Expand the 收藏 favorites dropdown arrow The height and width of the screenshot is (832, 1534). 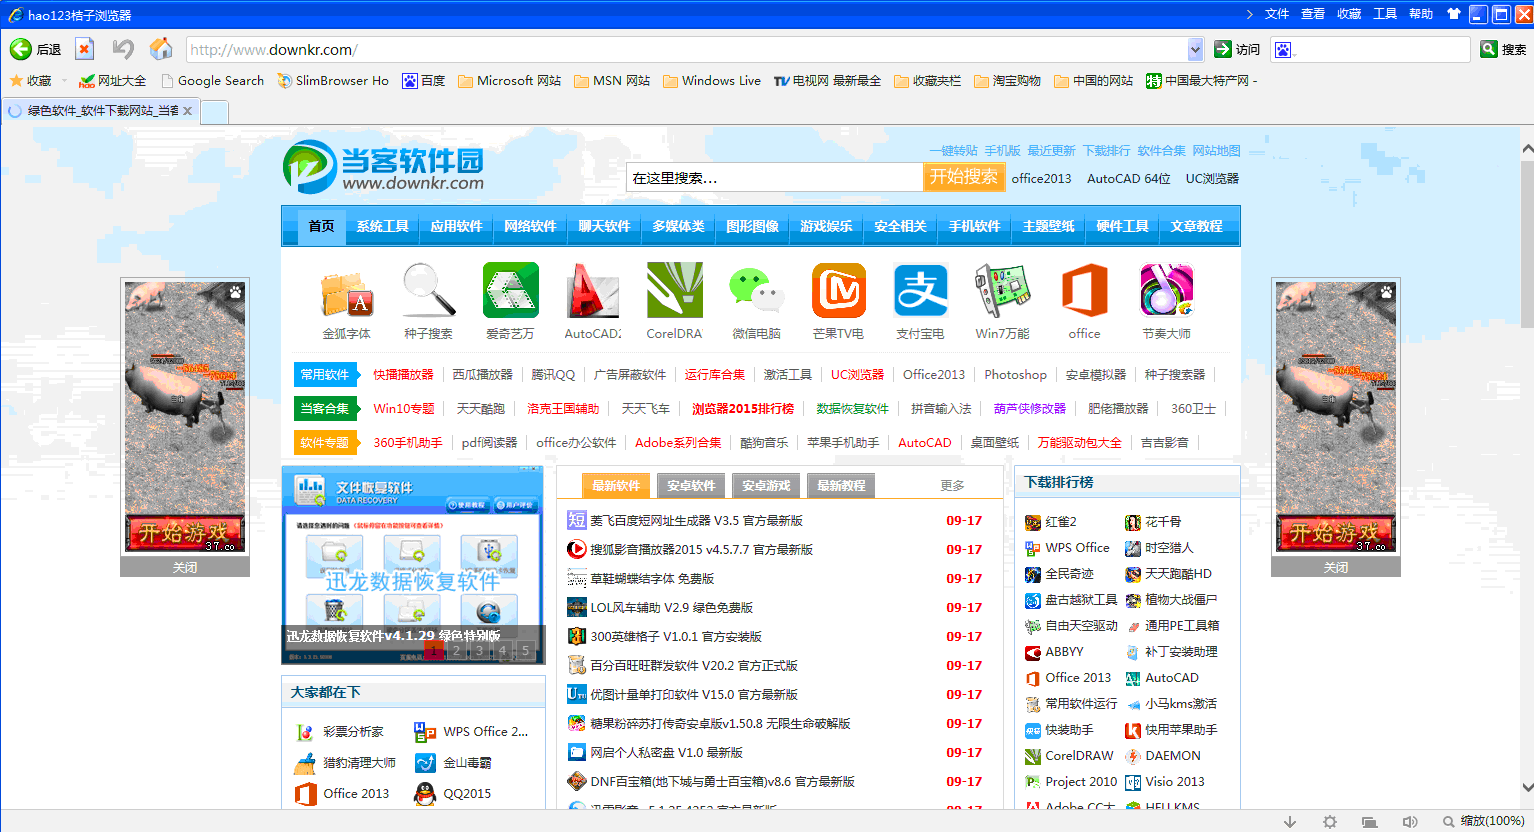click(64, 81)
